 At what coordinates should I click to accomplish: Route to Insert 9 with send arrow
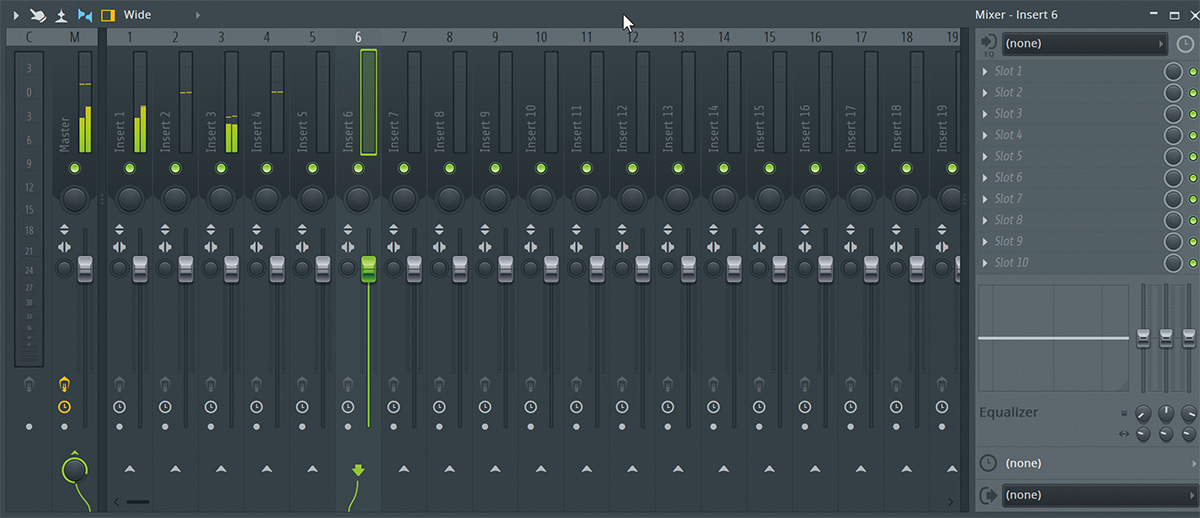click(x=495, y=469)
